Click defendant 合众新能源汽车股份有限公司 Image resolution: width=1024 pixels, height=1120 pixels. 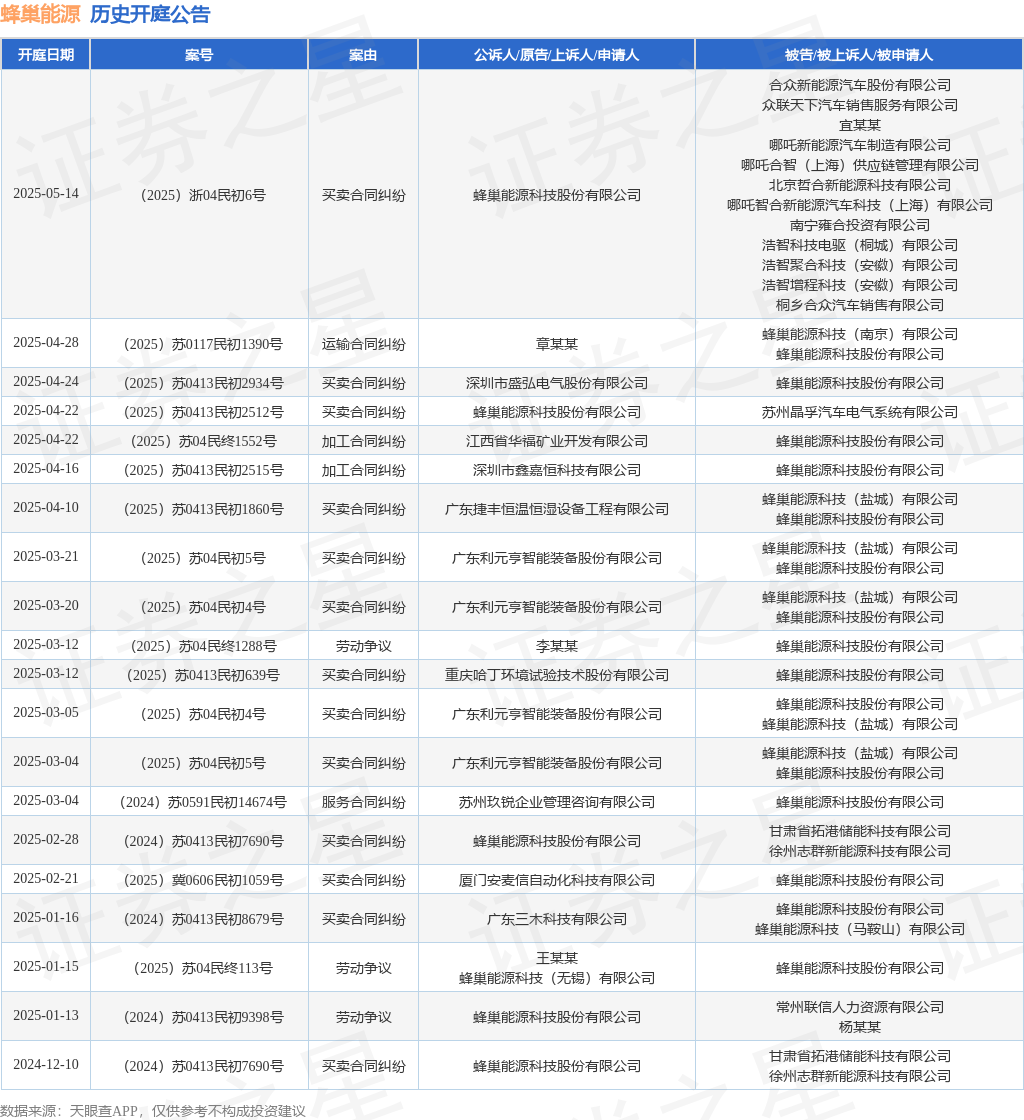(x=860, y=85)
